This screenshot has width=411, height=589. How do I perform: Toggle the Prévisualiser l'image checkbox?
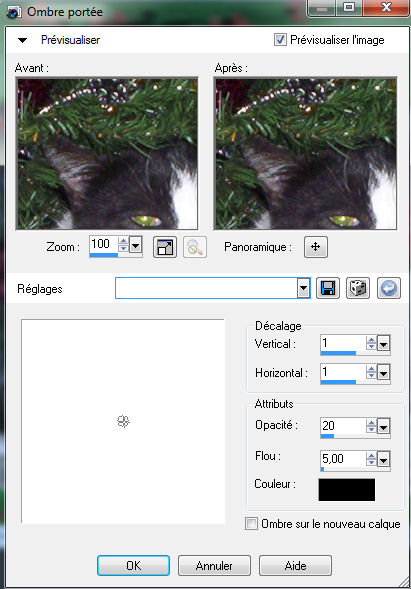coord(280,39)
